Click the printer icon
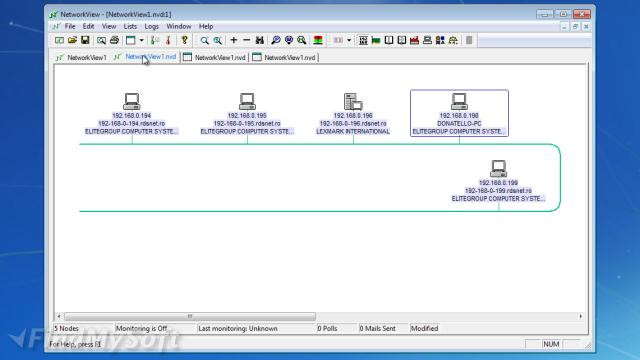 (114, 40)
